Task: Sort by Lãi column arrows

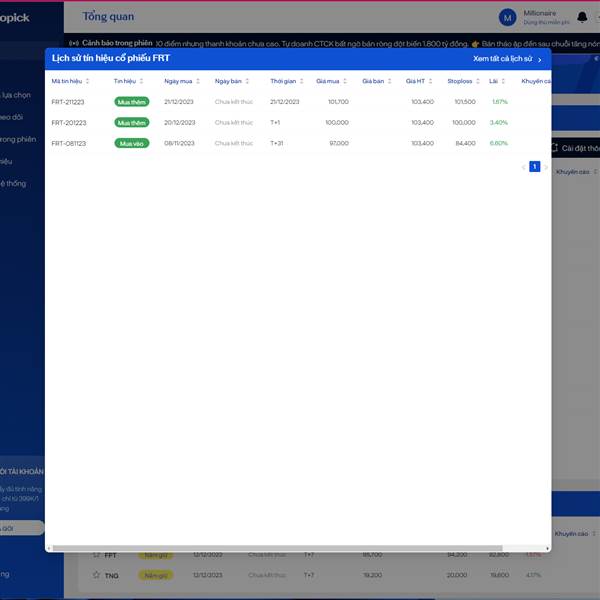Action: click(x=503, y=81)
